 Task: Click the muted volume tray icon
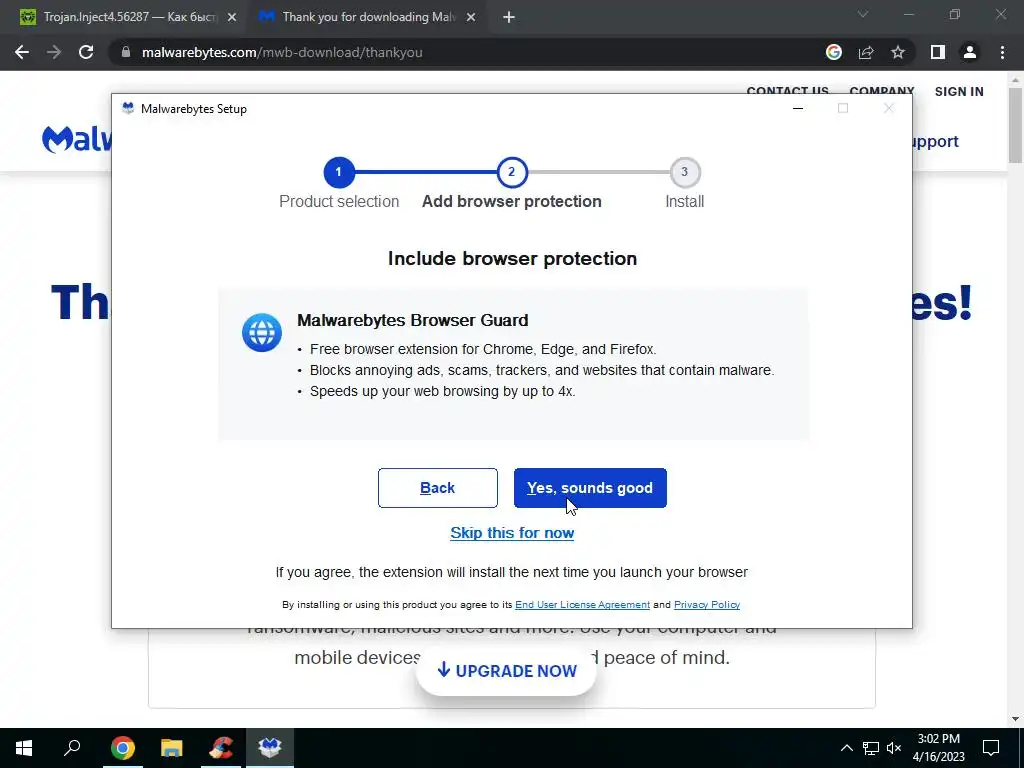(894, 748)
